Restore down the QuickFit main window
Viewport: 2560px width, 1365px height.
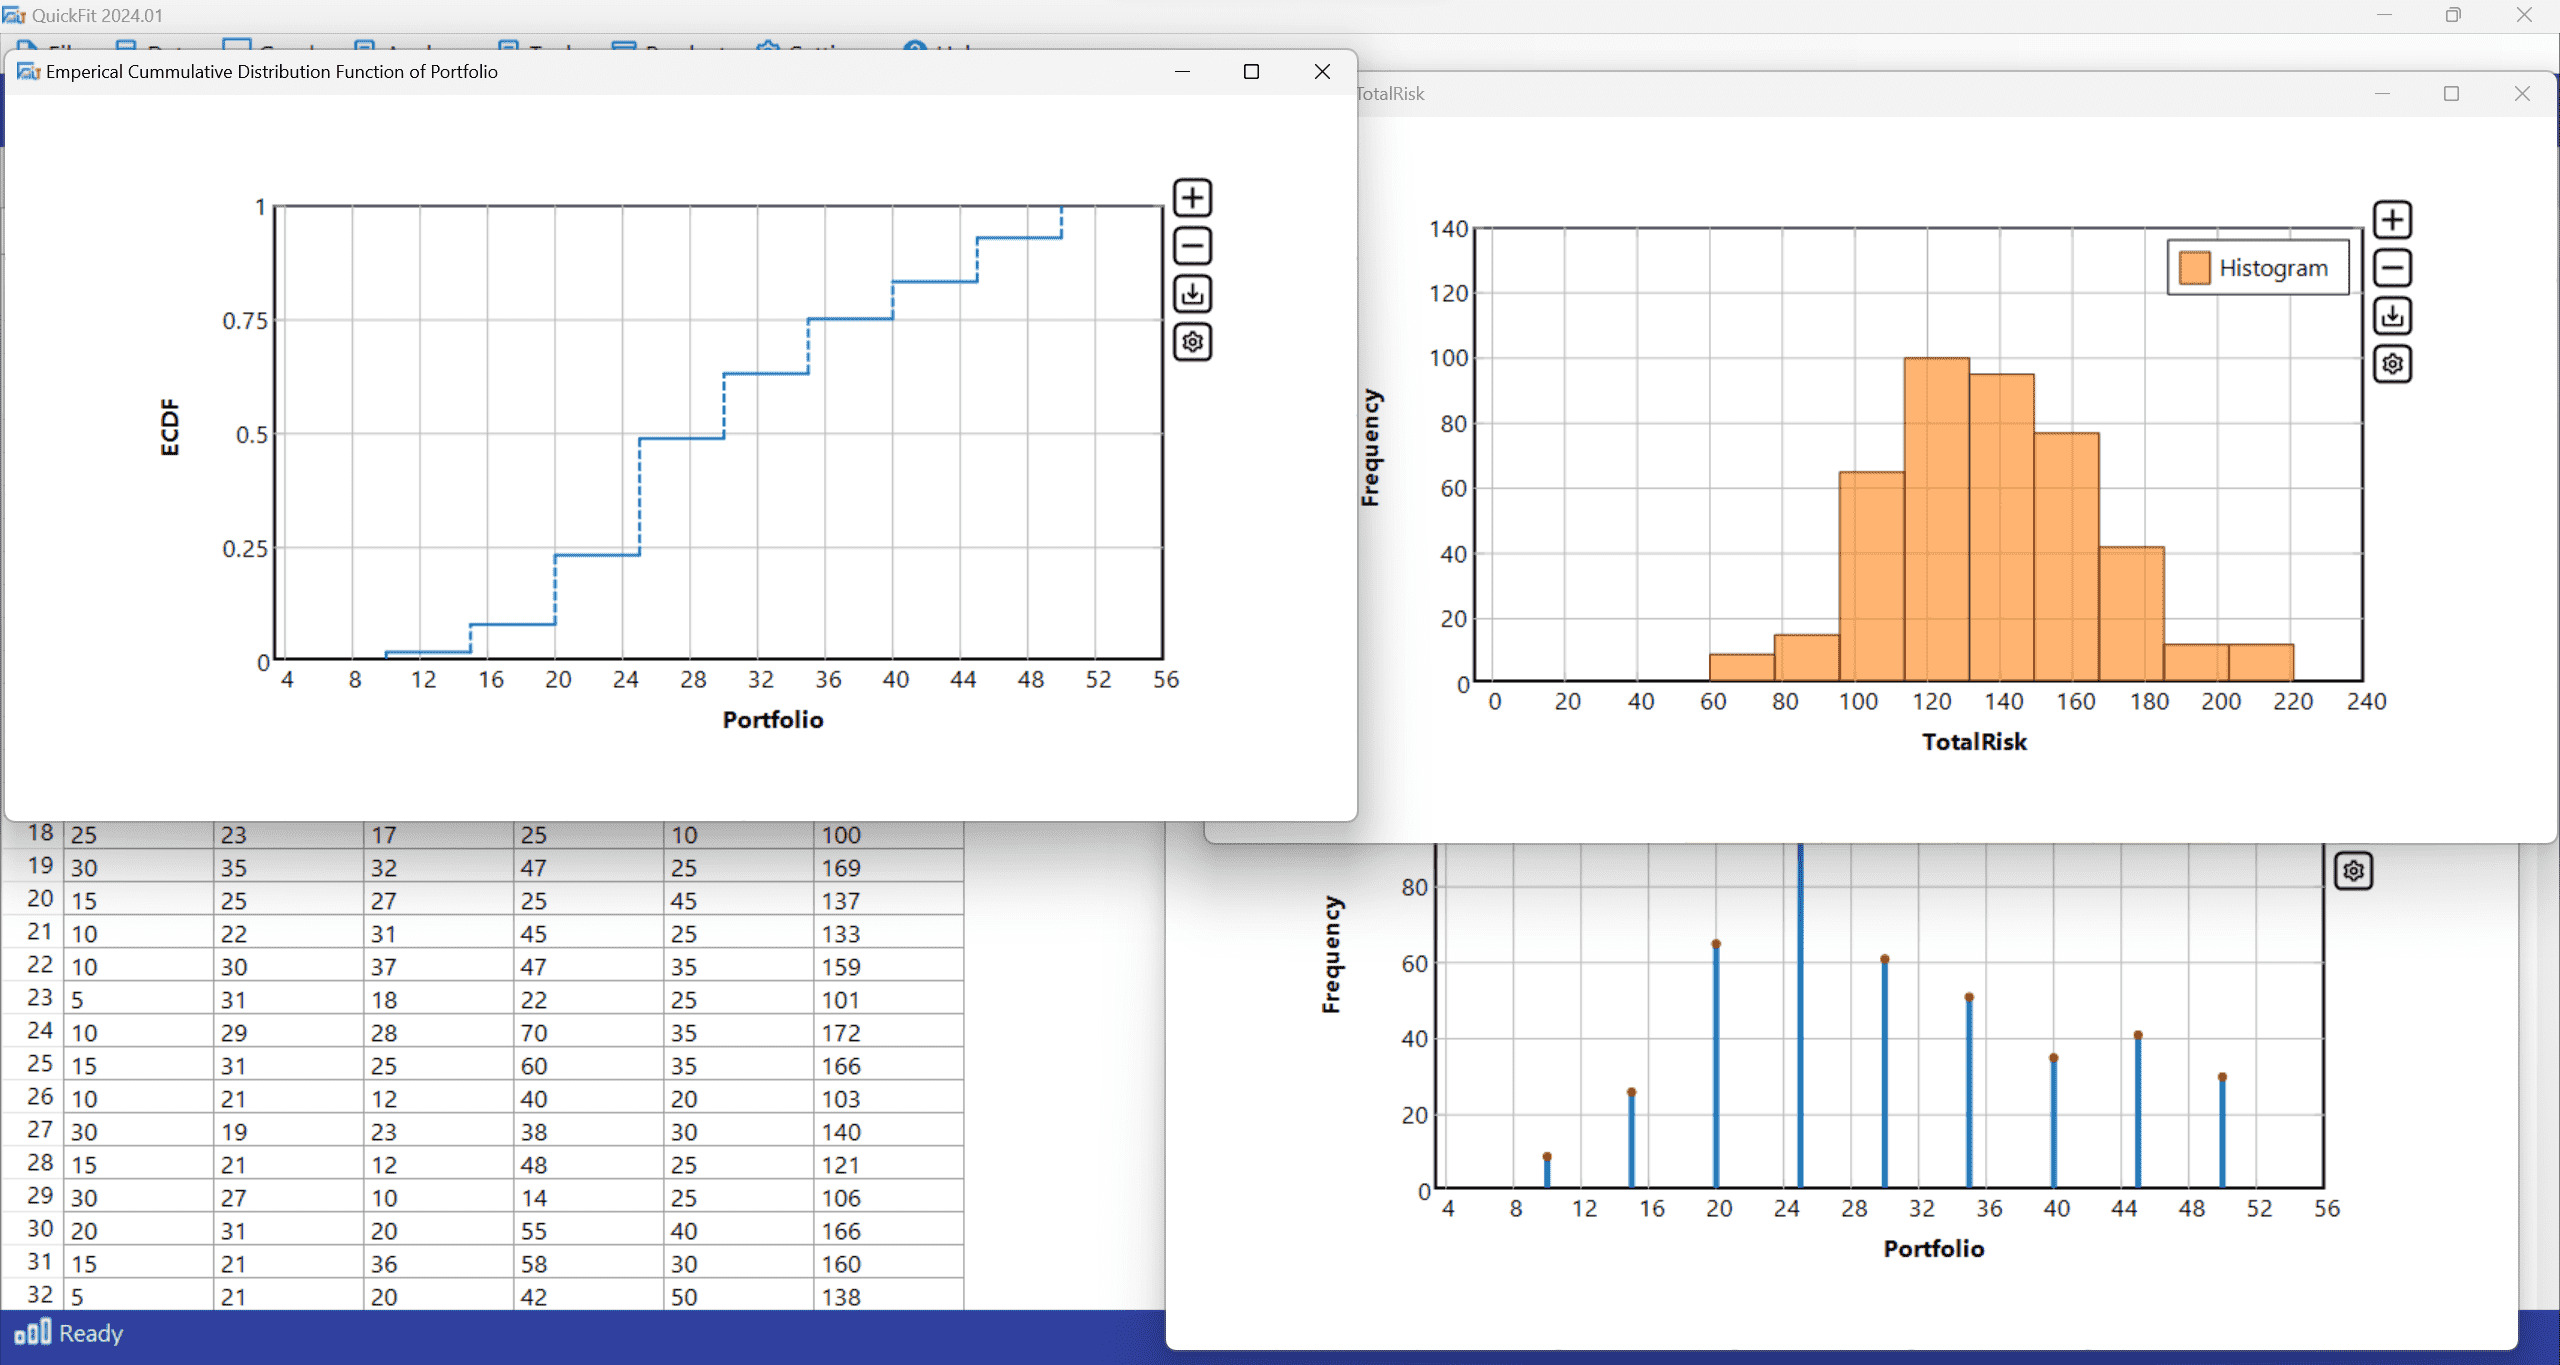point(2453,15)
